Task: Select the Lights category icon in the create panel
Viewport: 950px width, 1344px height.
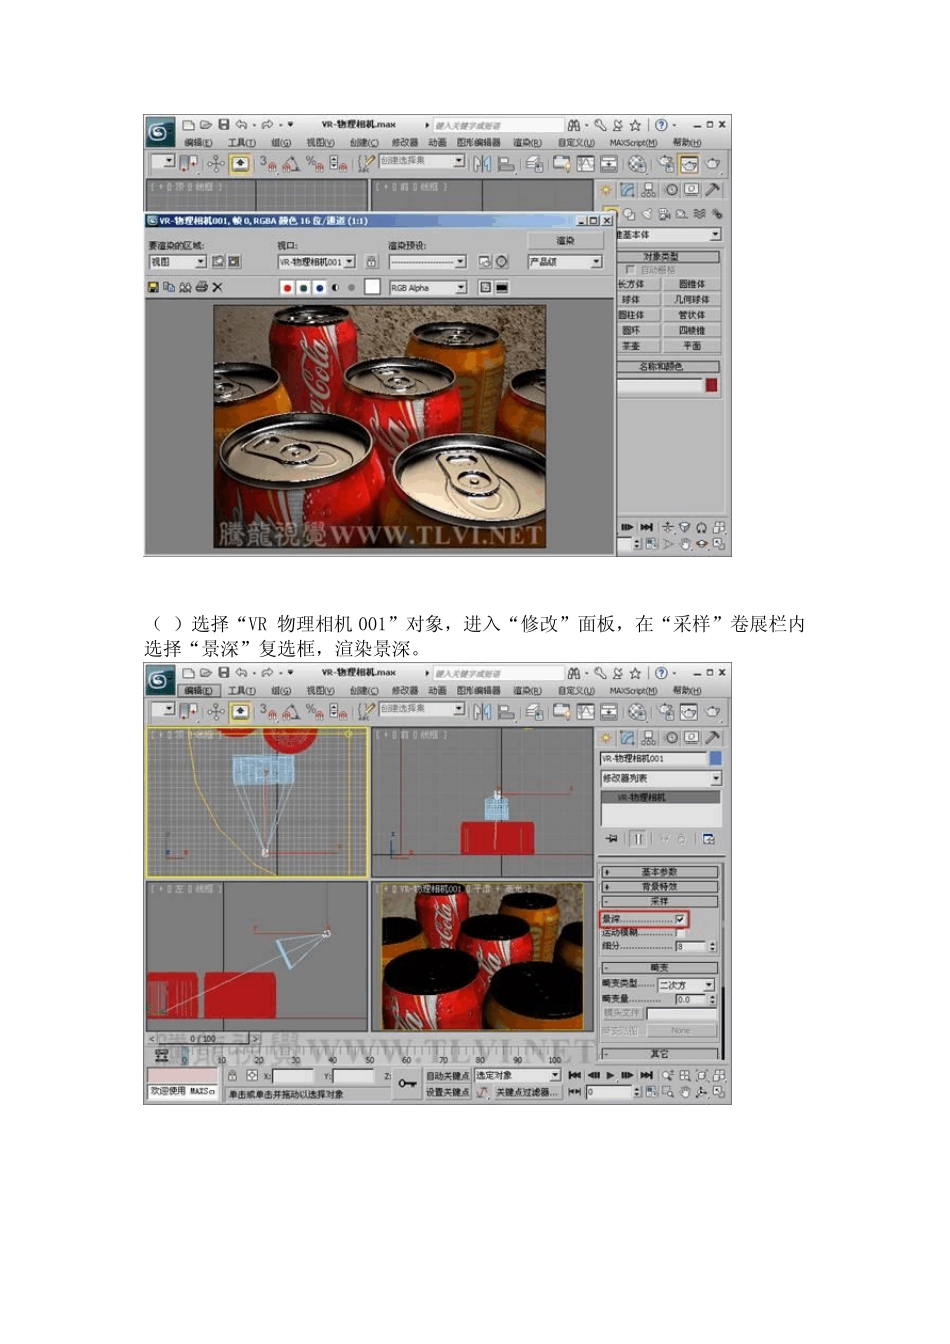Action: pyautogui.click(x=646, y=214)
